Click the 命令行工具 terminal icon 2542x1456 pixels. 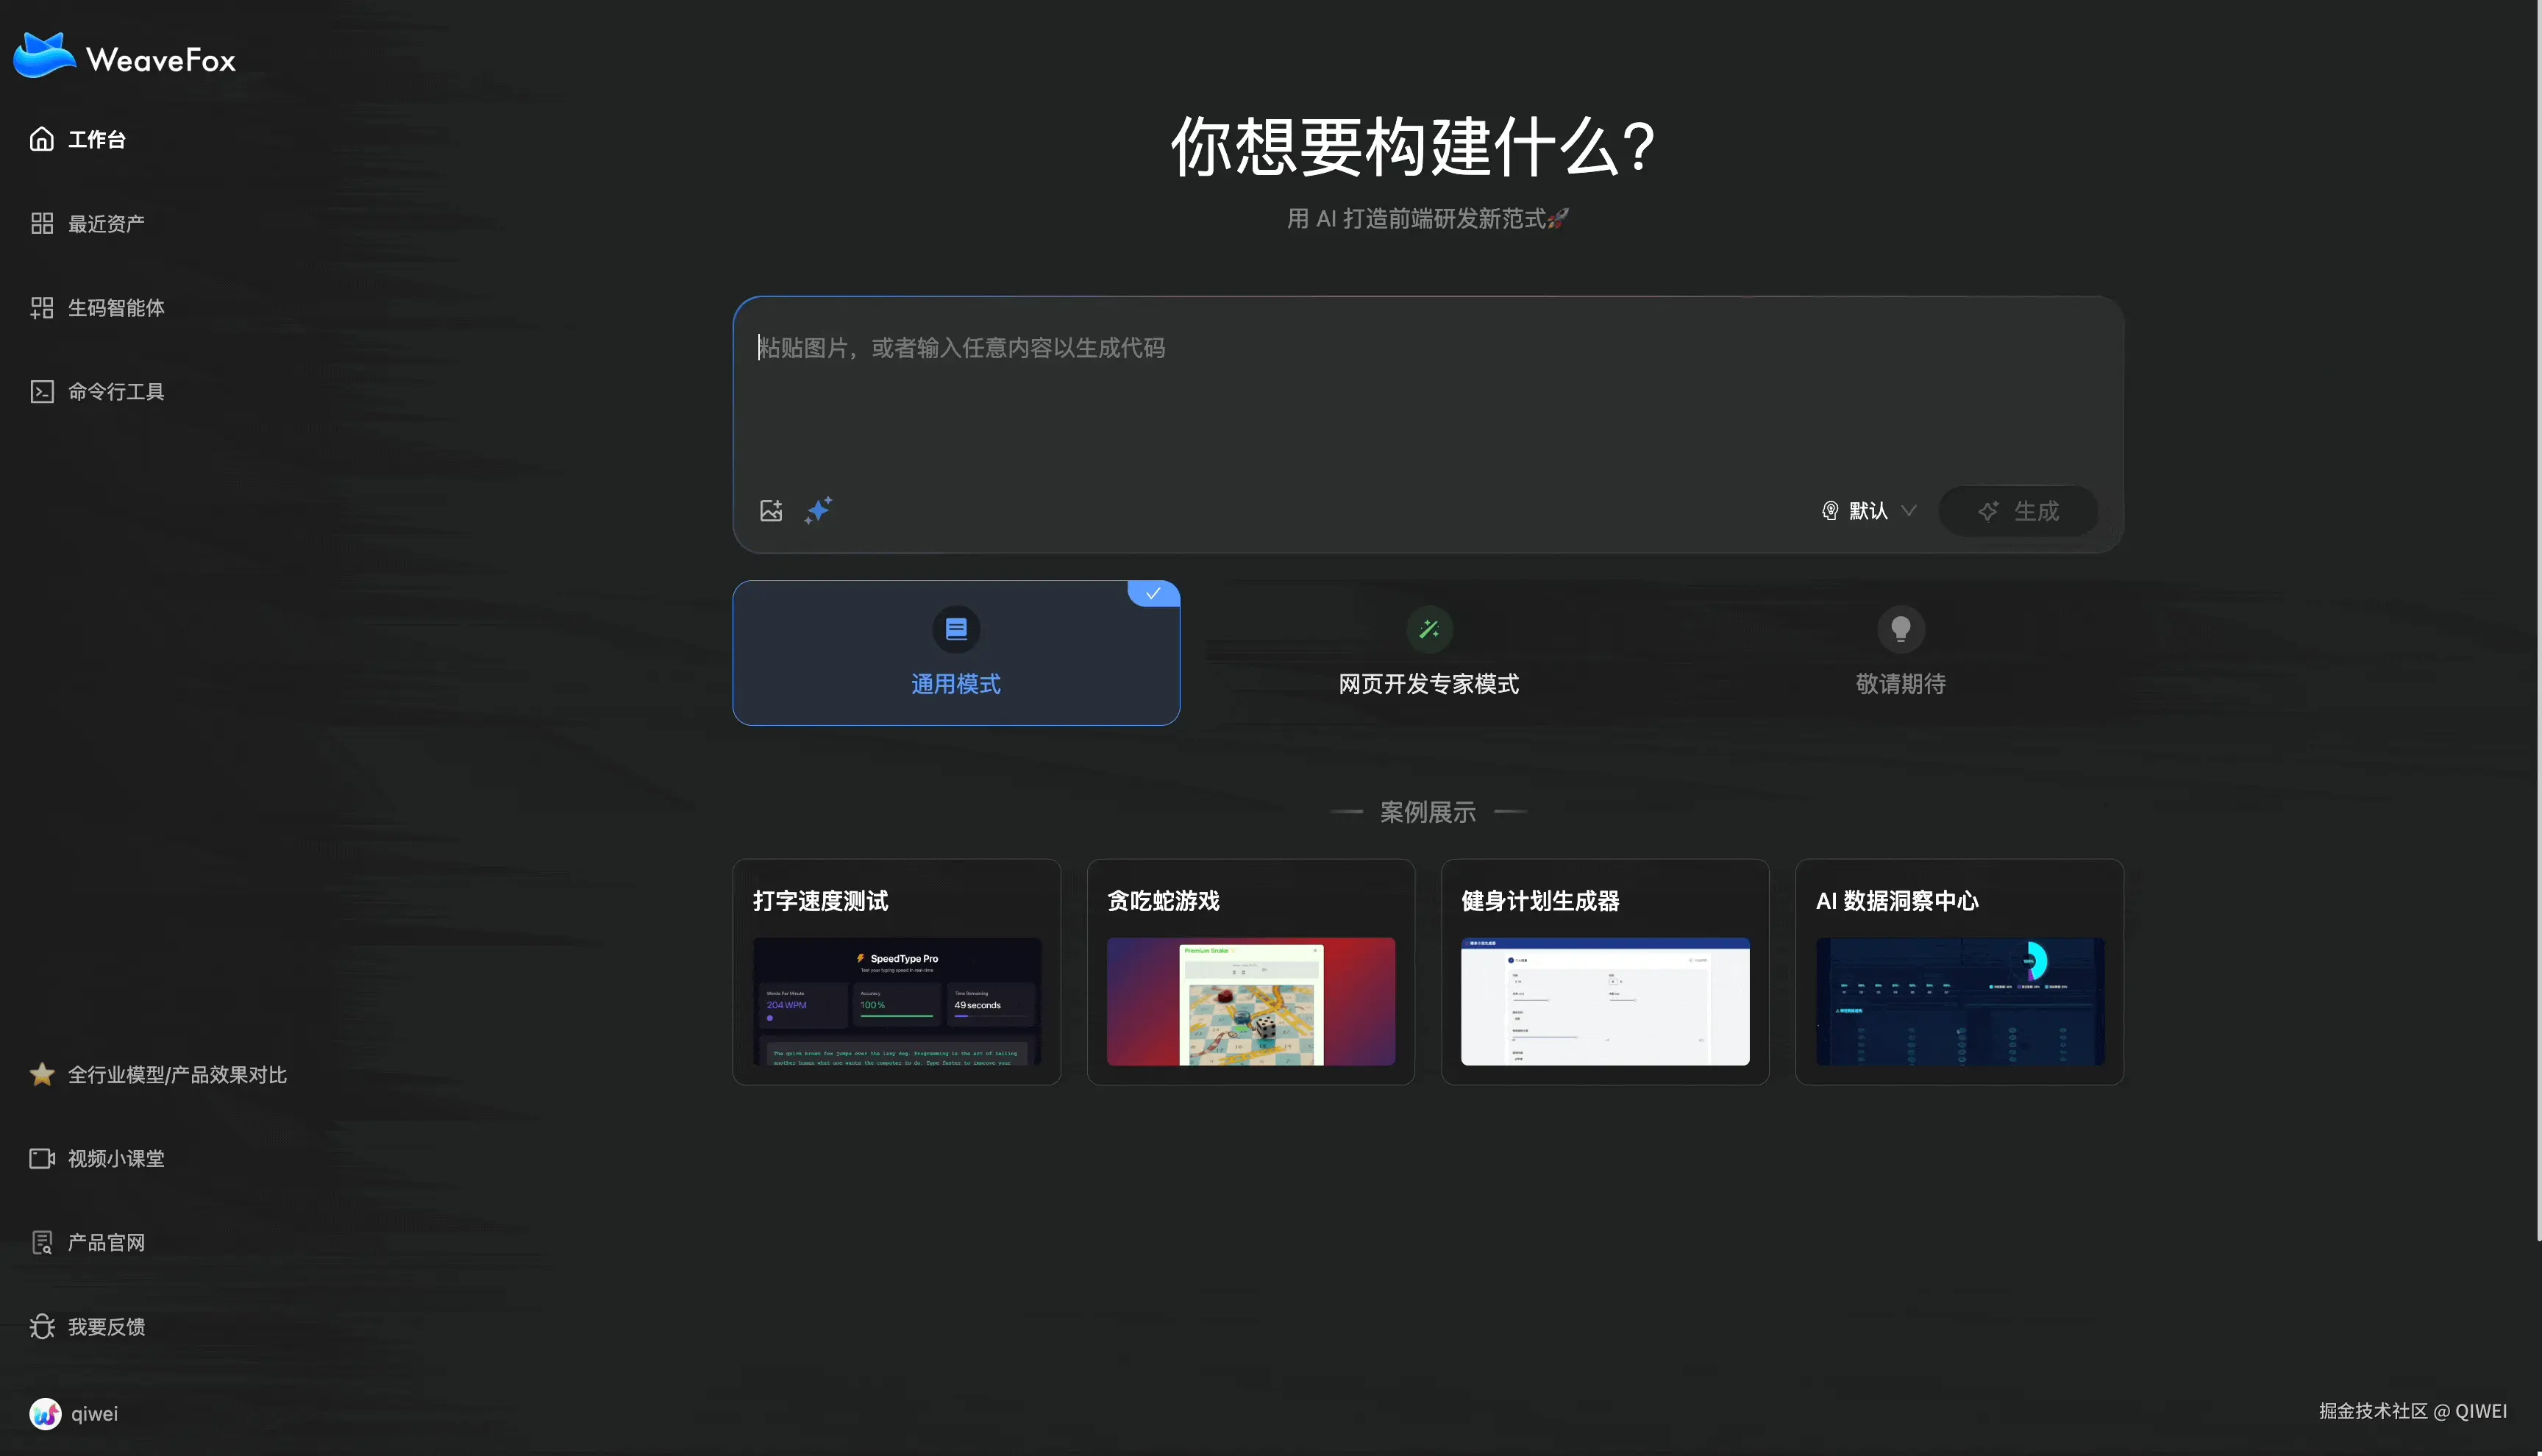(x=42, y=391)
